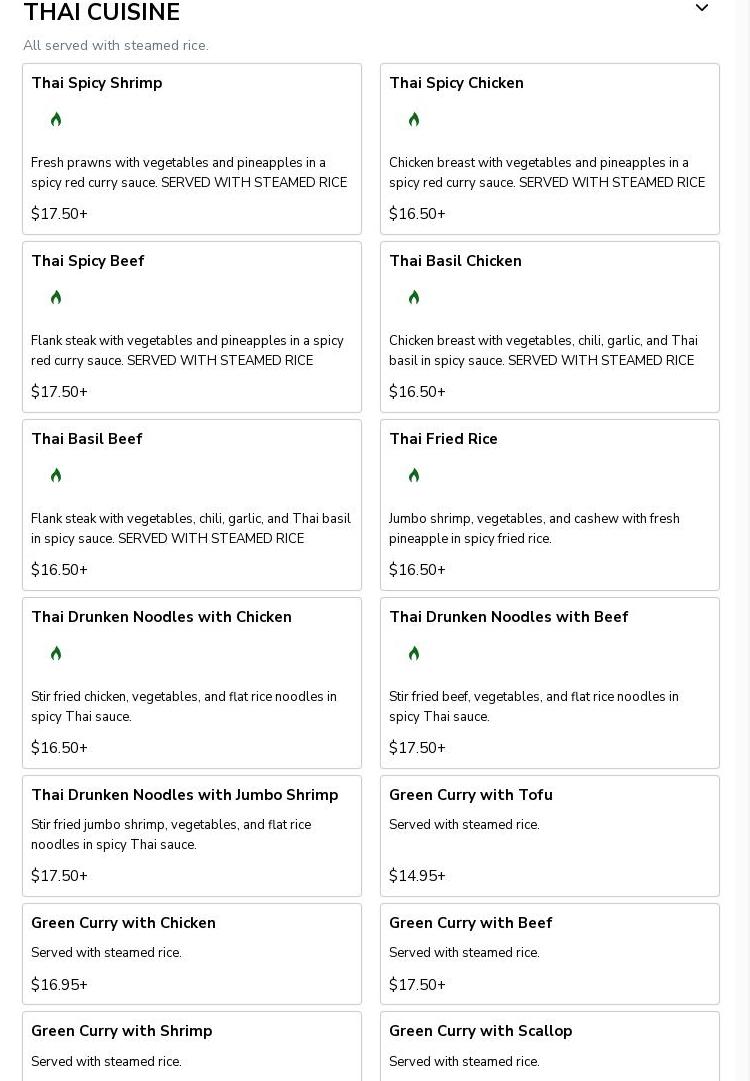Screen dimensions: 750x1081
Task: Select Green Curry with Tofu card
Action: [549, 836]
